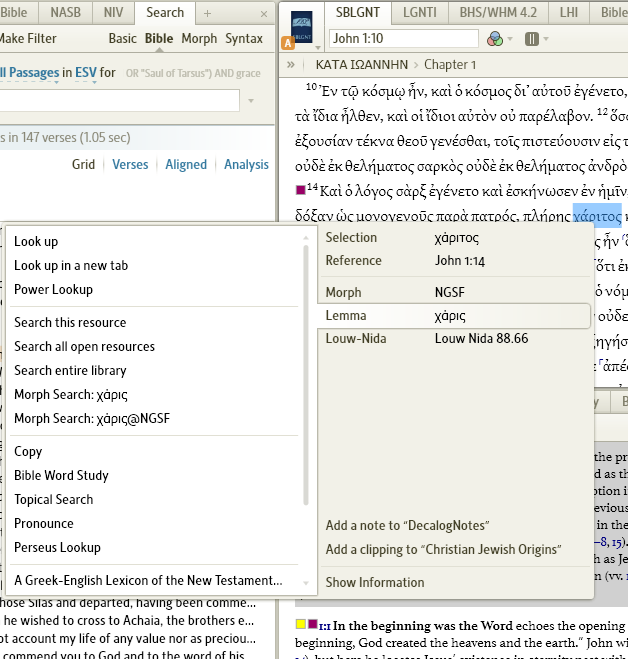Click Add a note to "DecalogNotes"
Viewport: 628px width, 659px height.
408,525
